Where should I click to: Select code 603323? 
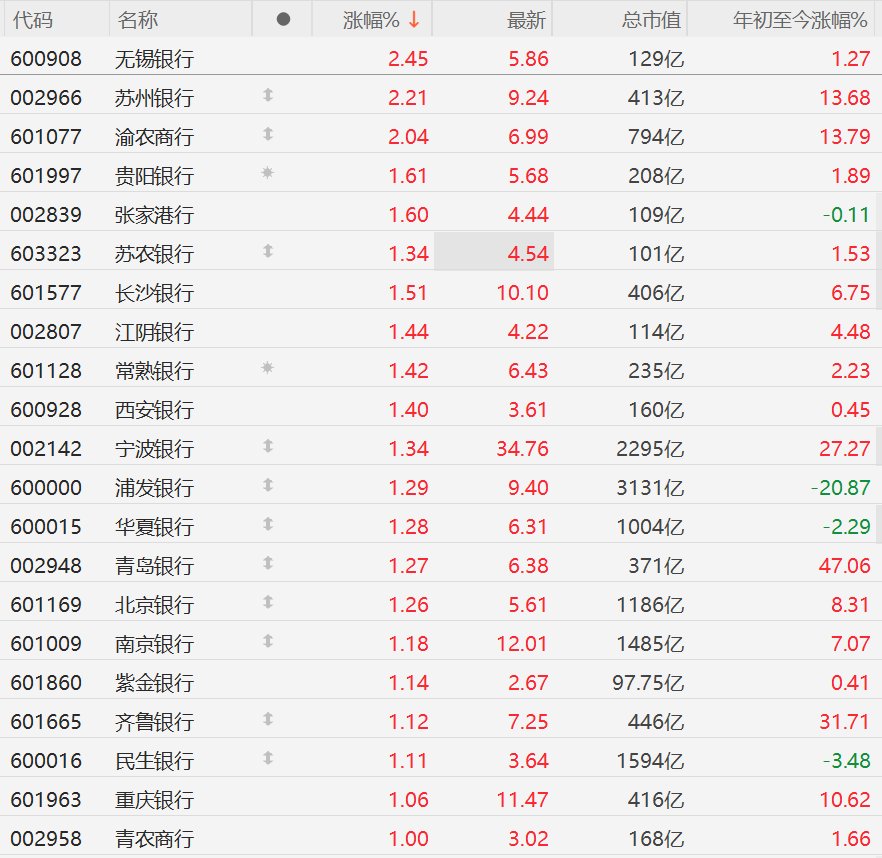point(46,254)
